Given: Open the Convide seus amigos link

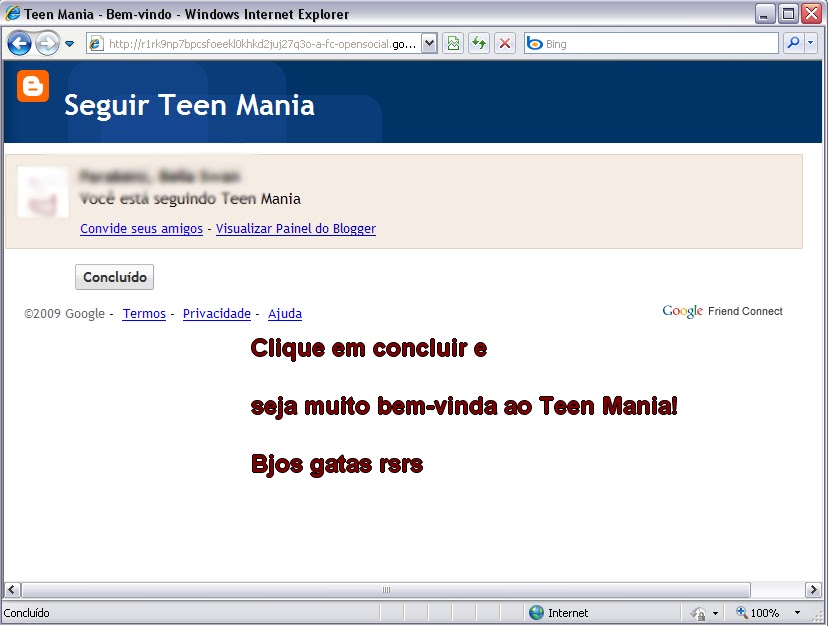Looking at the screenshot, I should (142, 229).
